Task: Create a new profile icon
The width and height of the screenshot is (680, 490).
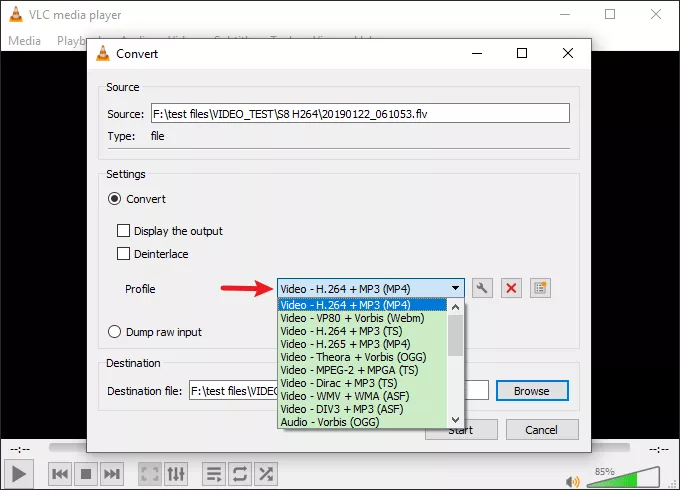Action: [540, 288]
